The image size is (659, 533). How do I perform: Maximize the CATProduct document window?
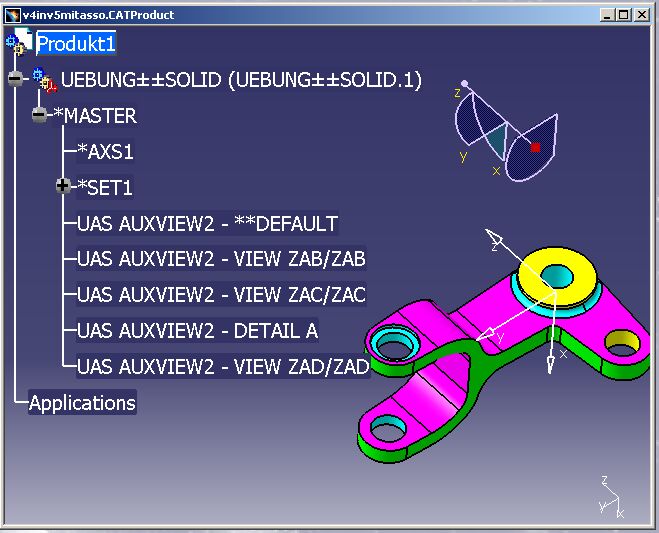623,16
